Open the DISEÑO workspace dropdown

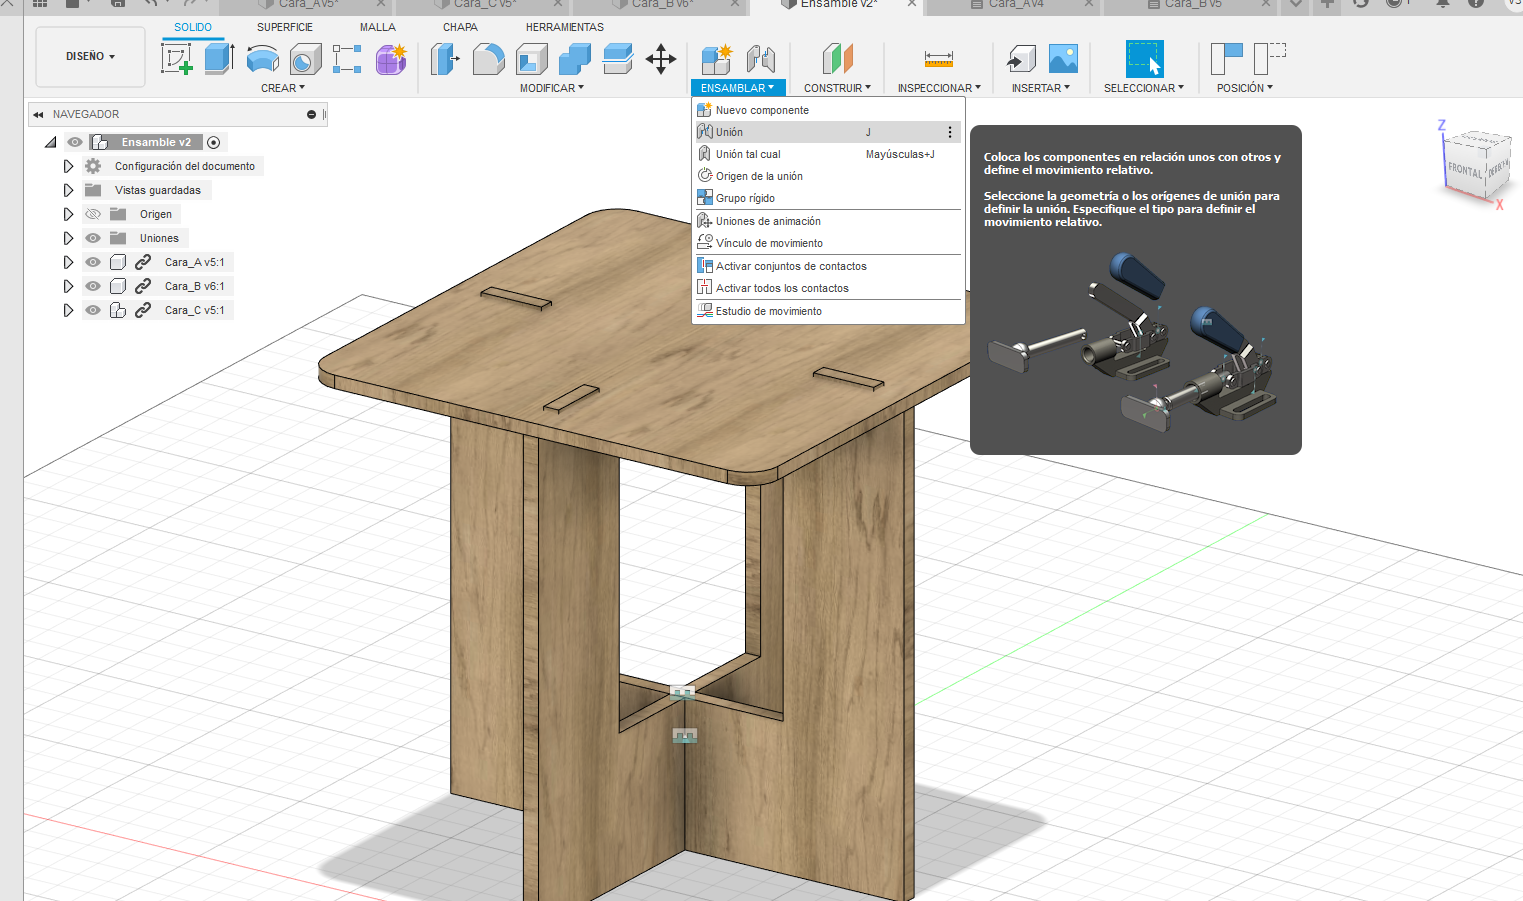[90, 57]
